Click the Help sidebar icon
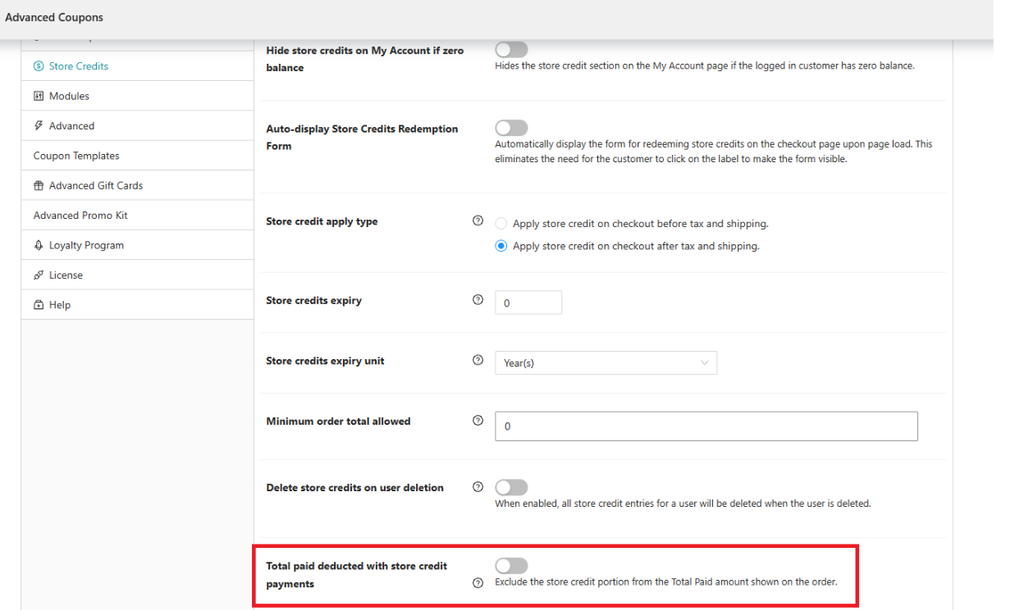This screenshot has height=610, width=1024. point(39,305)
